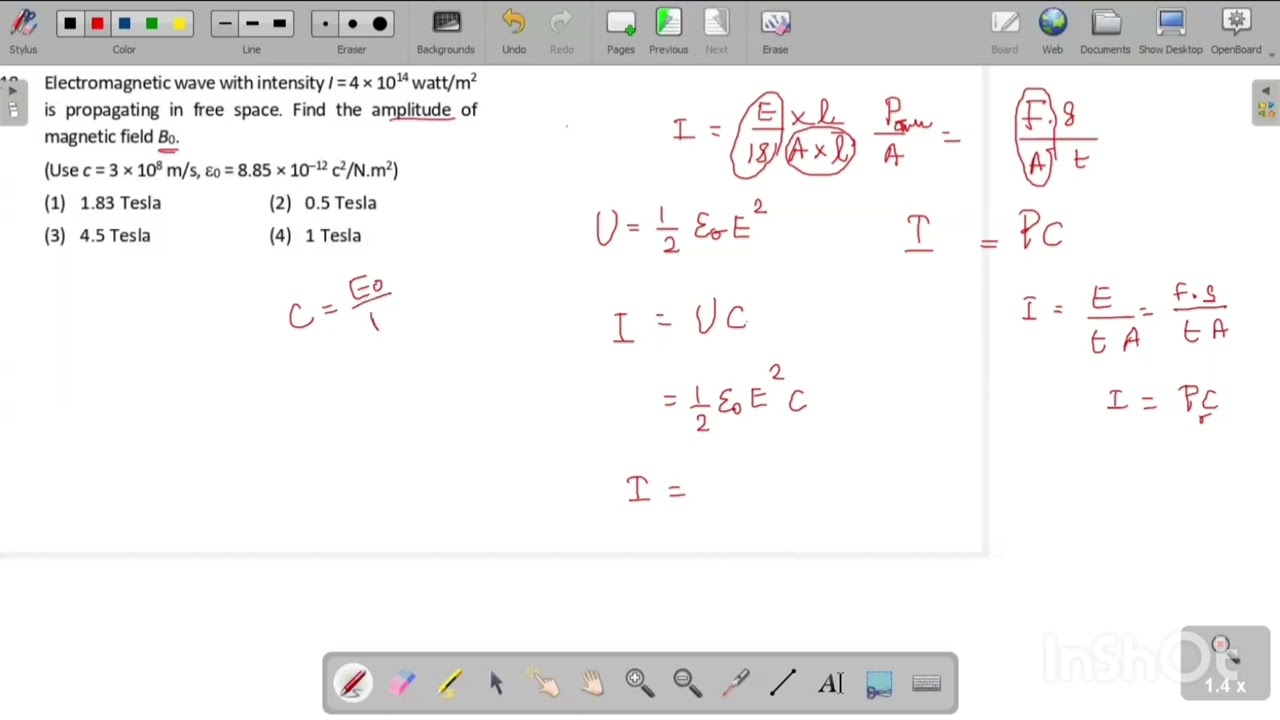
Task: Select the thick line width
Action: click(279, 24)
